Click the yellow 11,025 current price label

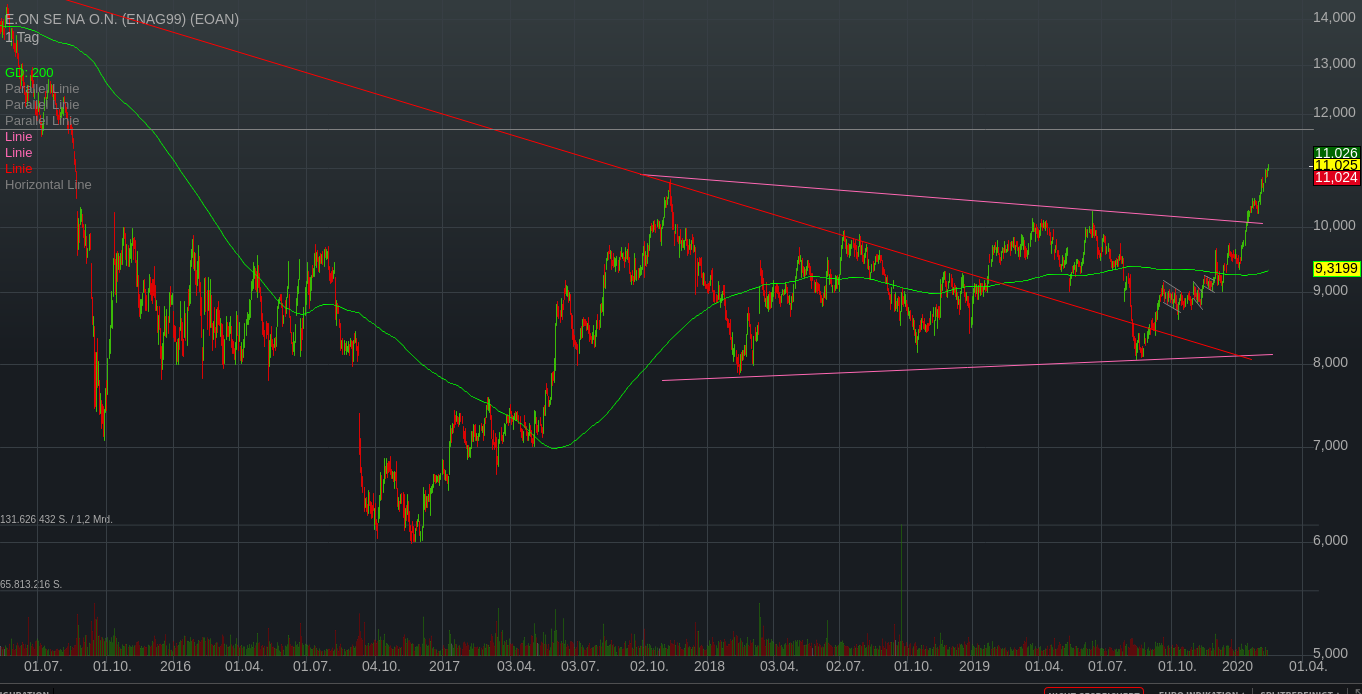[x=1336, y=165]
